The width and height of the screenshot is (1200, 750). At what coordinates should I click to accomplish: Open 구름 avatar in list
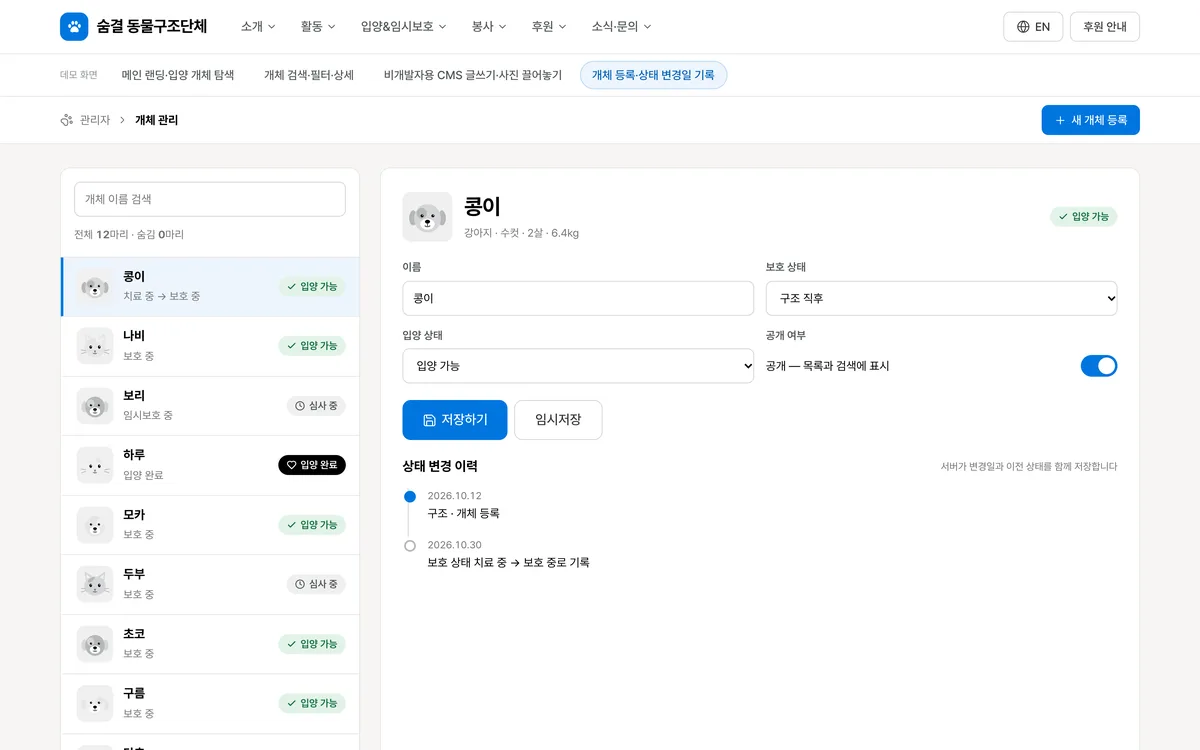95,703
